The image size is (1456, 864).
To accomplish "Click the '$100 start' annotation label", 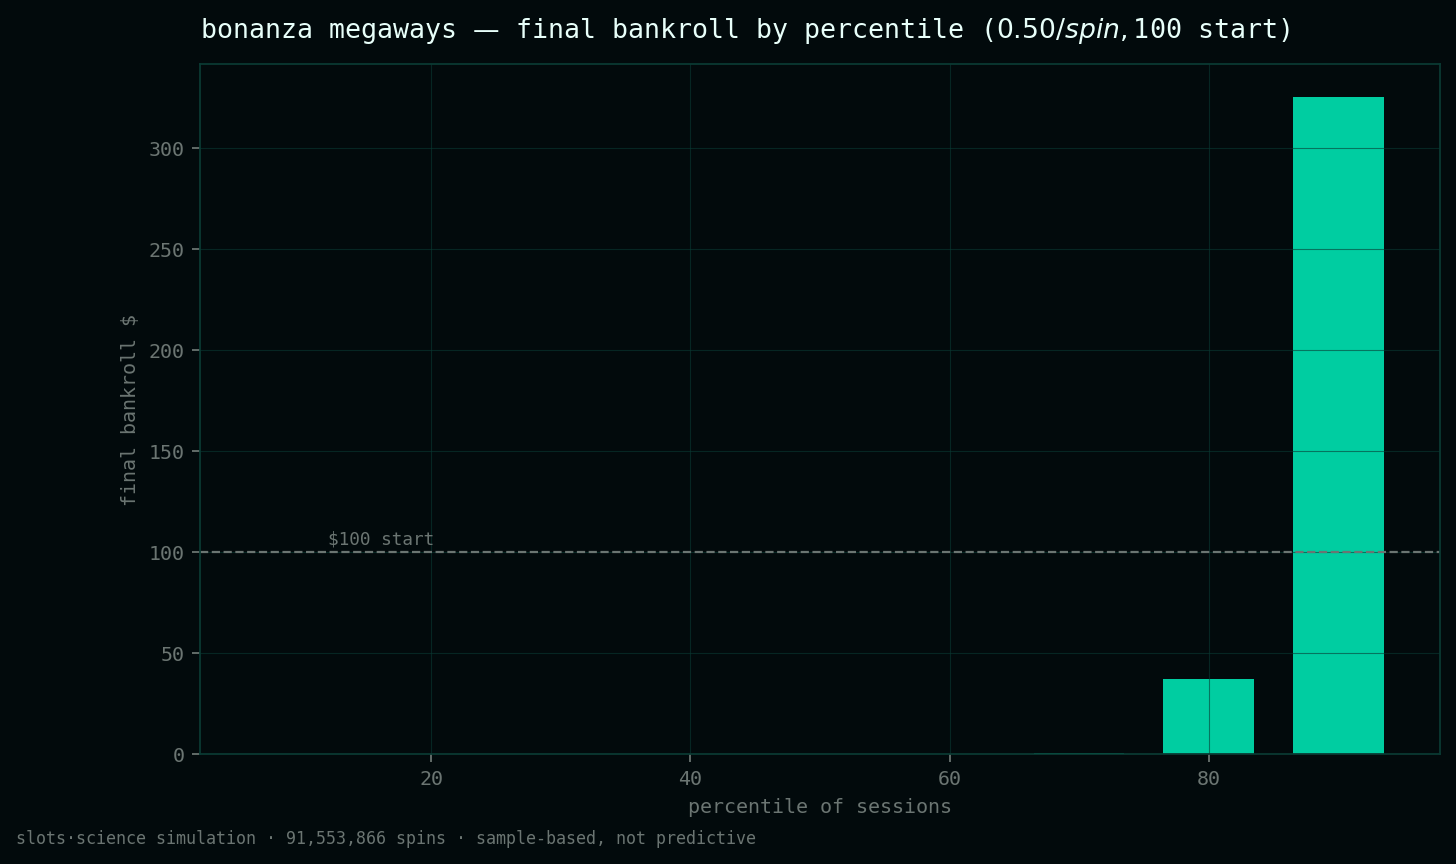I will tap(381, 539).
